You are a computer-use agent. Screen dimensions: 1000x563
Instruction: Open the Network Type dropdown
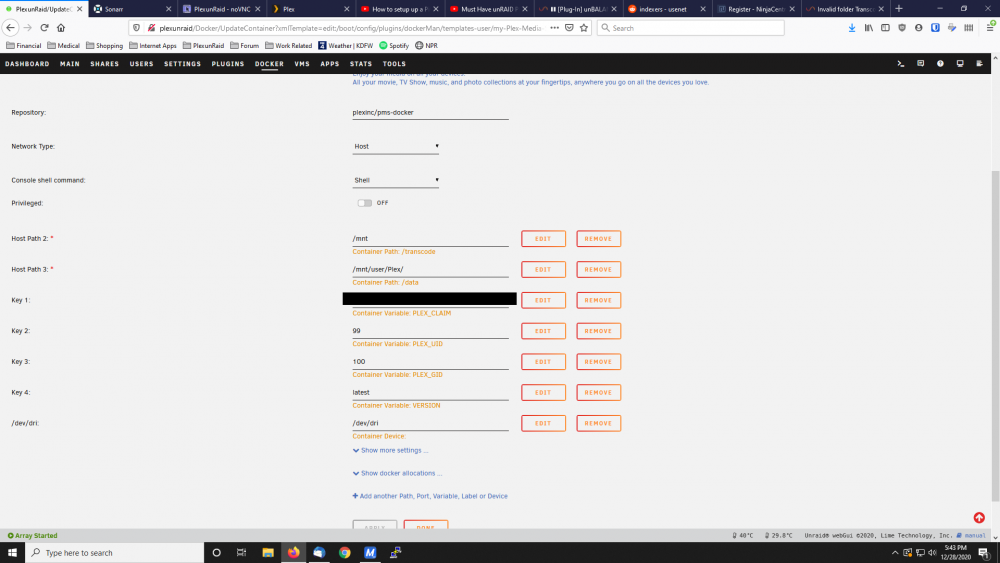click(x=395, y=147)
